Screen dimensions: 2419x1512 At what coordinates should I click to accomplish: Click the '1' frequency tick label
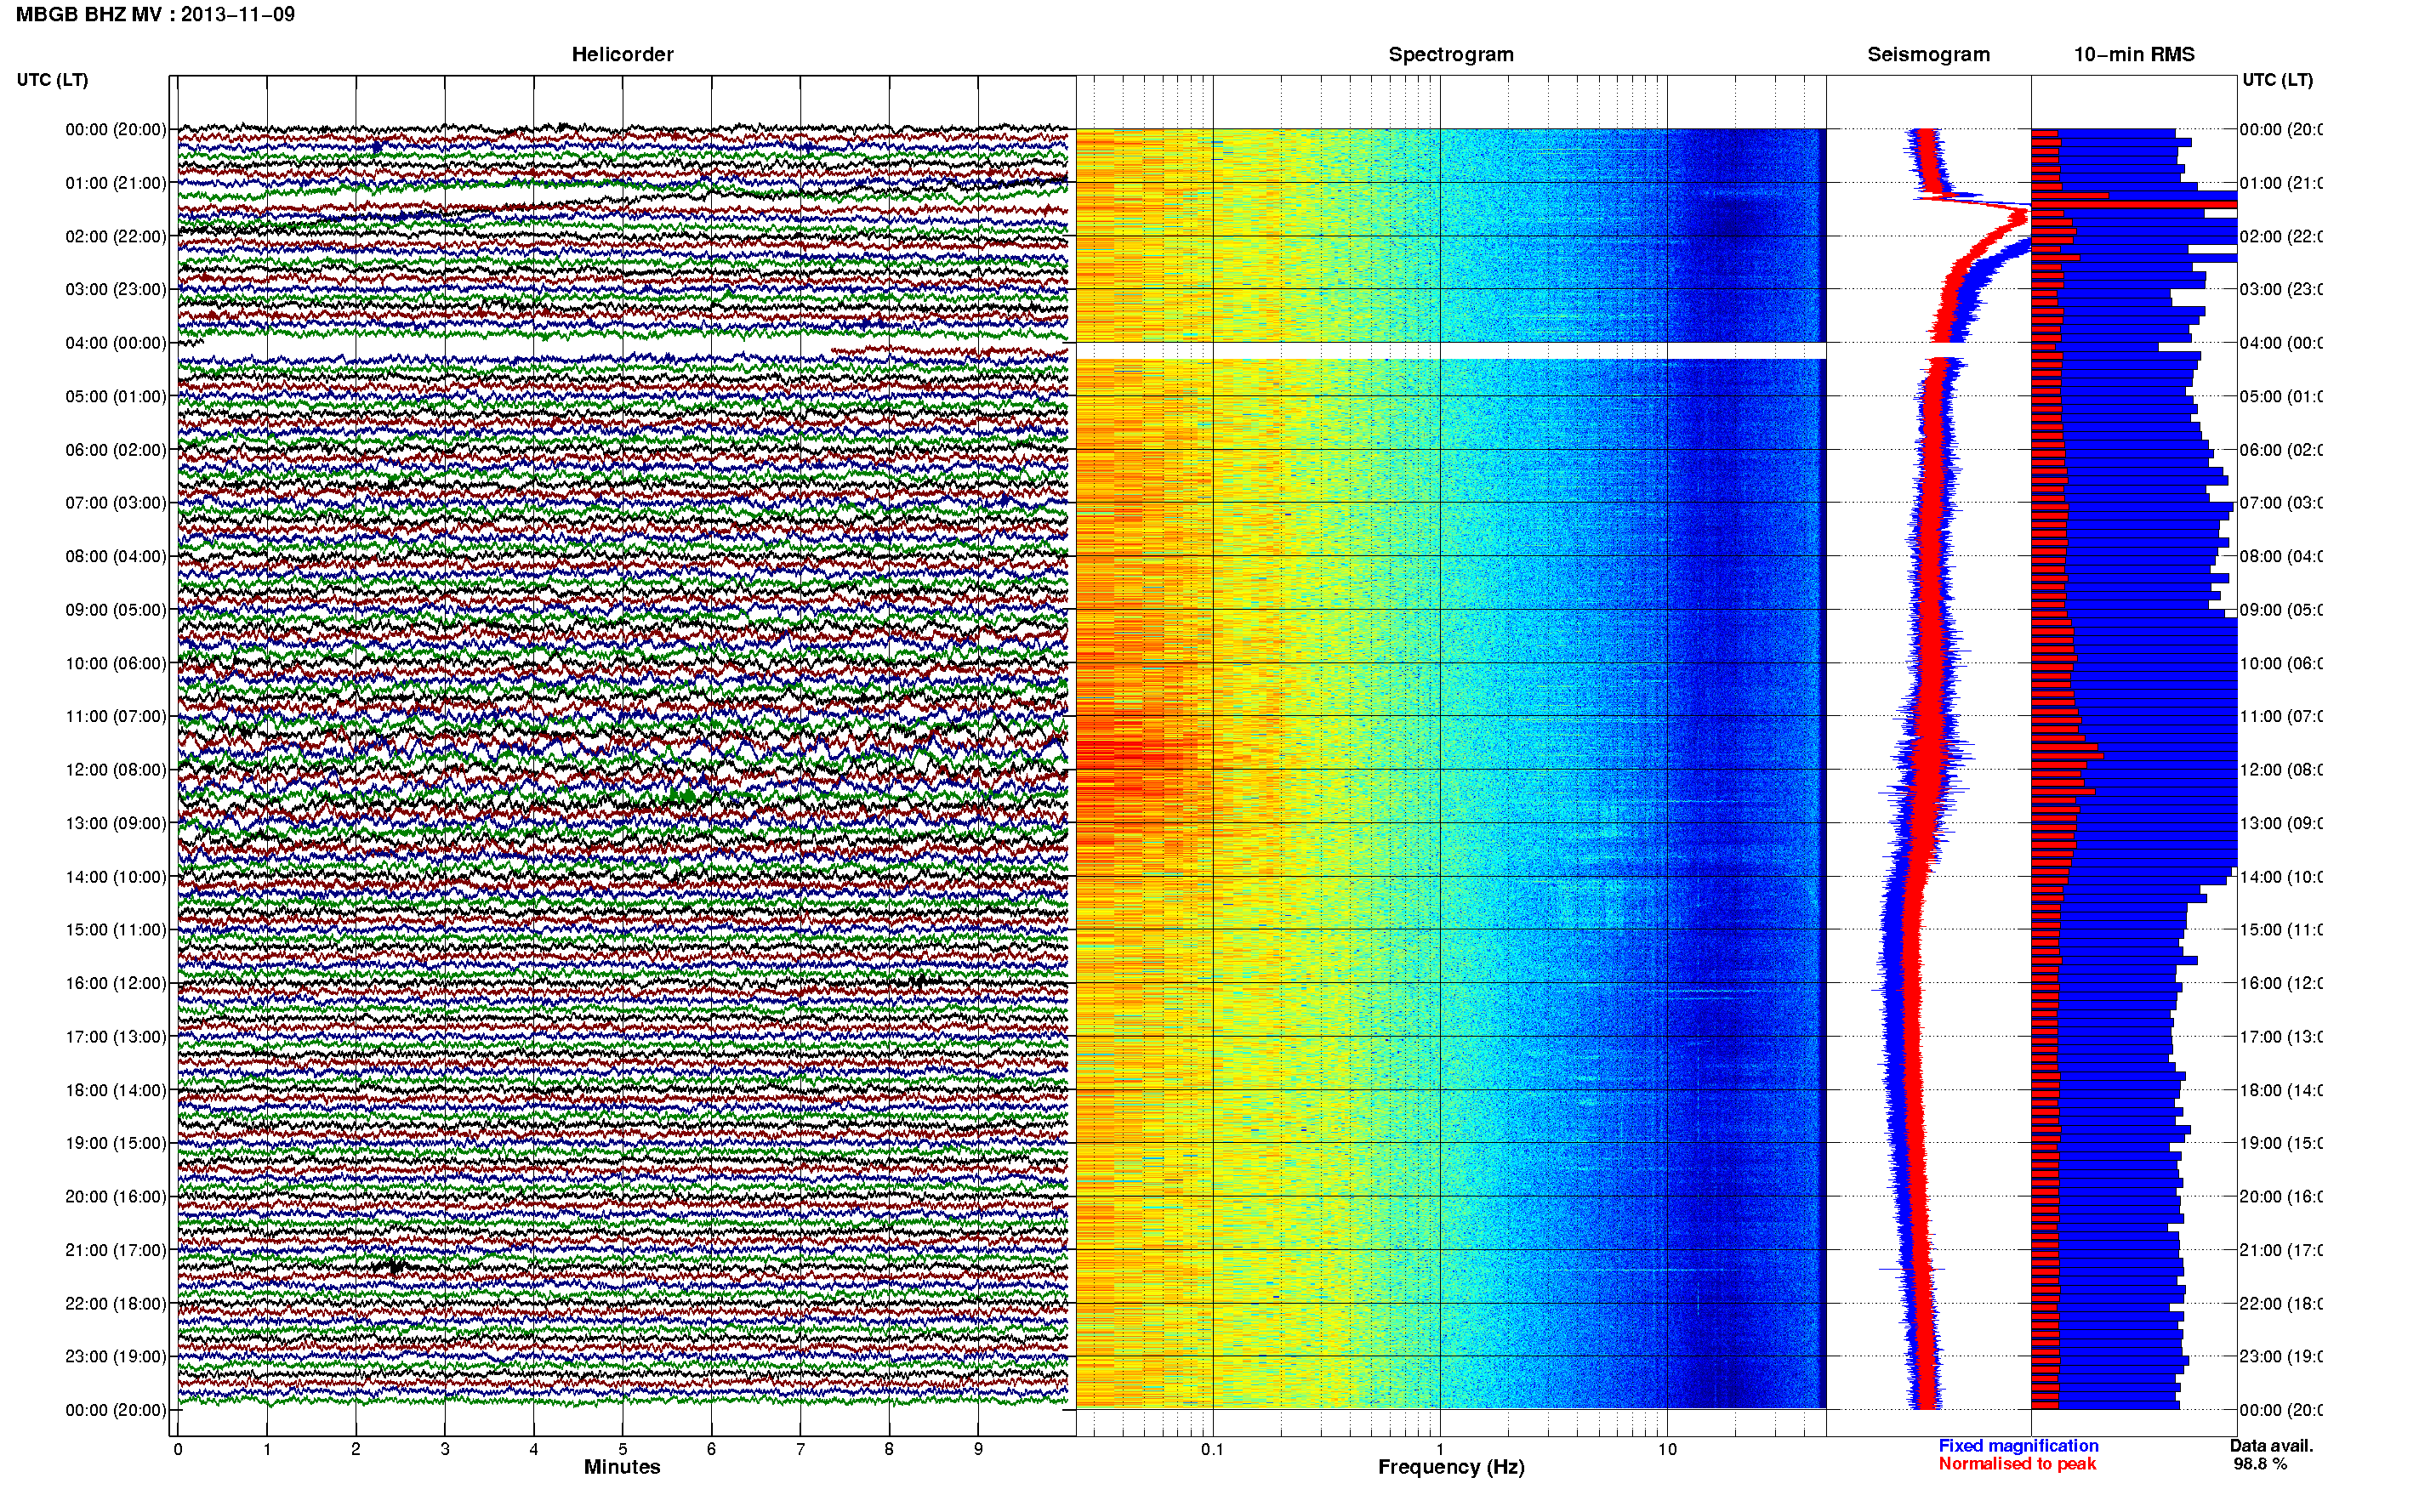click(1440, 1449)
